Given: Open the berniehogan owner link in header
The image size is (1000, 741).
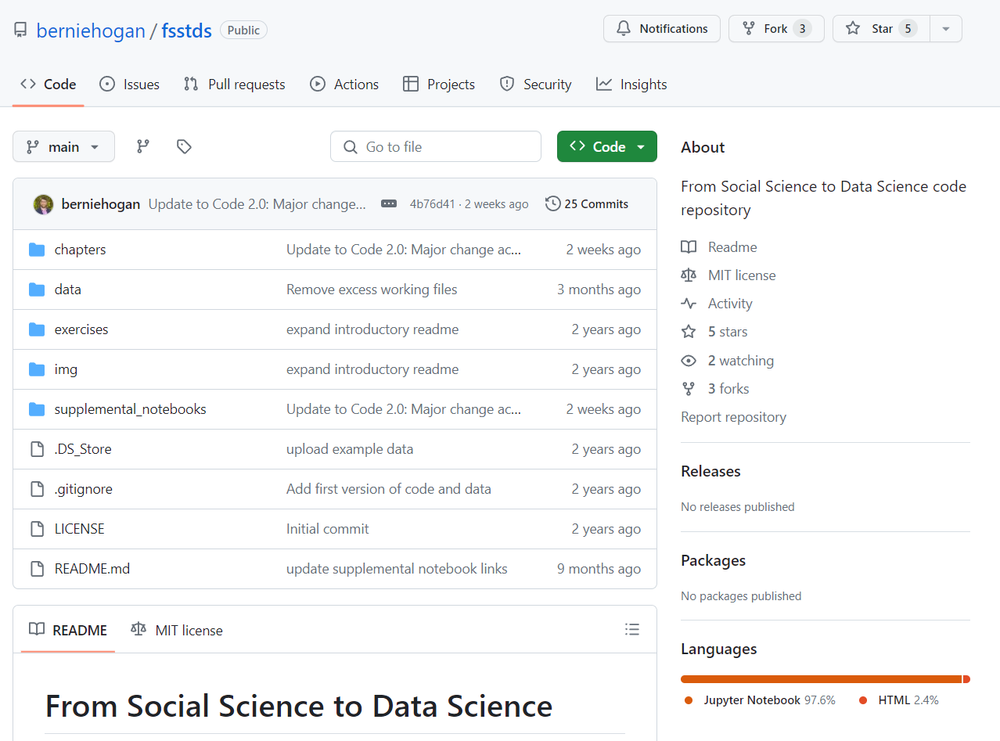Looking at the screenshot, I should [91, 31].
